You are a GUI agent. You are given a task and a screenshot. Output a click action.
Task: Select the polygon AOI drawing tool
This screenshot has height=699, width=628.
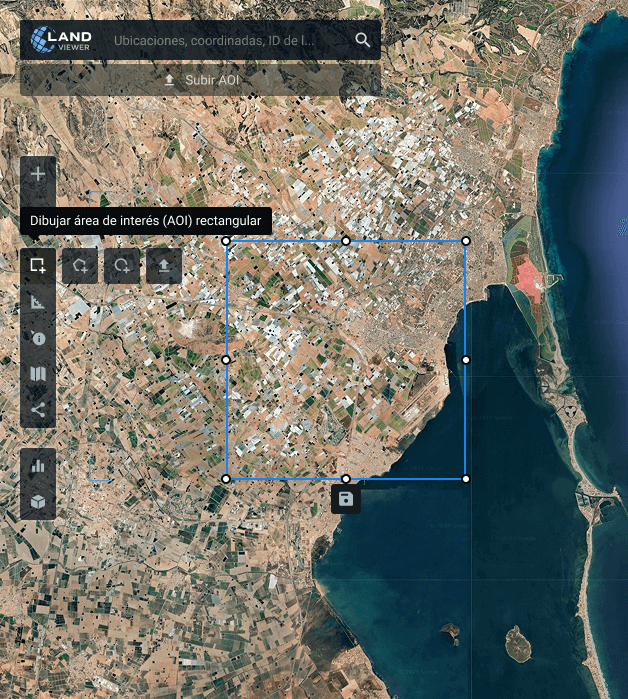click(80, 266)
